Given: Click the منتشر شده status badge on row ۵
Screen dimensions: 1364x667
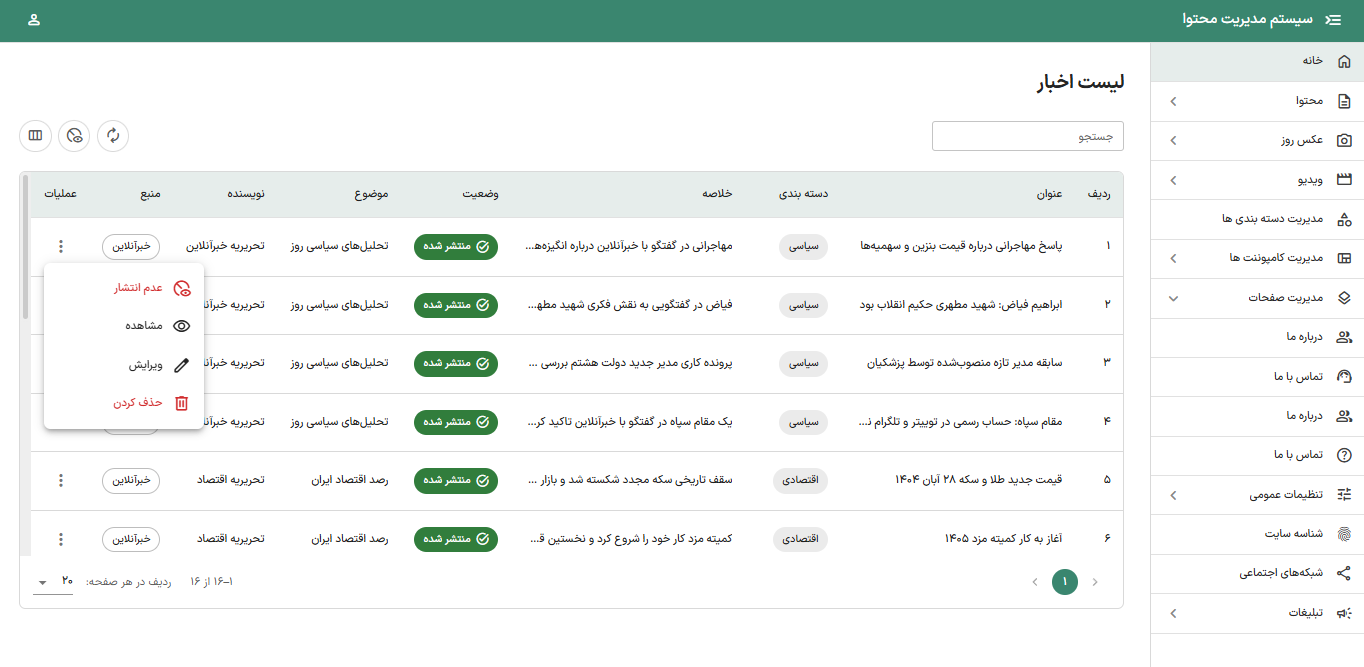Looking at the screenshot, I should click(456, 479).
